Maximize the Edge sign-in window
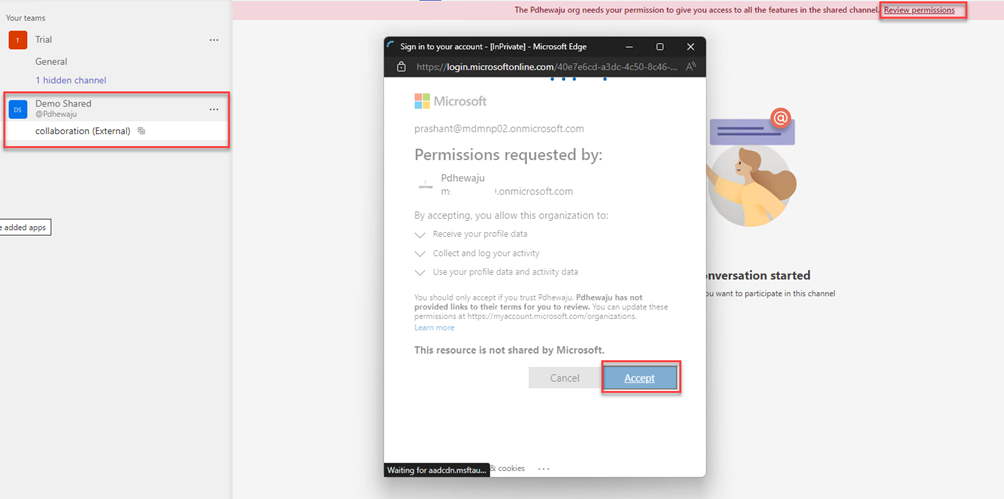The height and width of the screenshot is (499, 1004). pos(660,47)
